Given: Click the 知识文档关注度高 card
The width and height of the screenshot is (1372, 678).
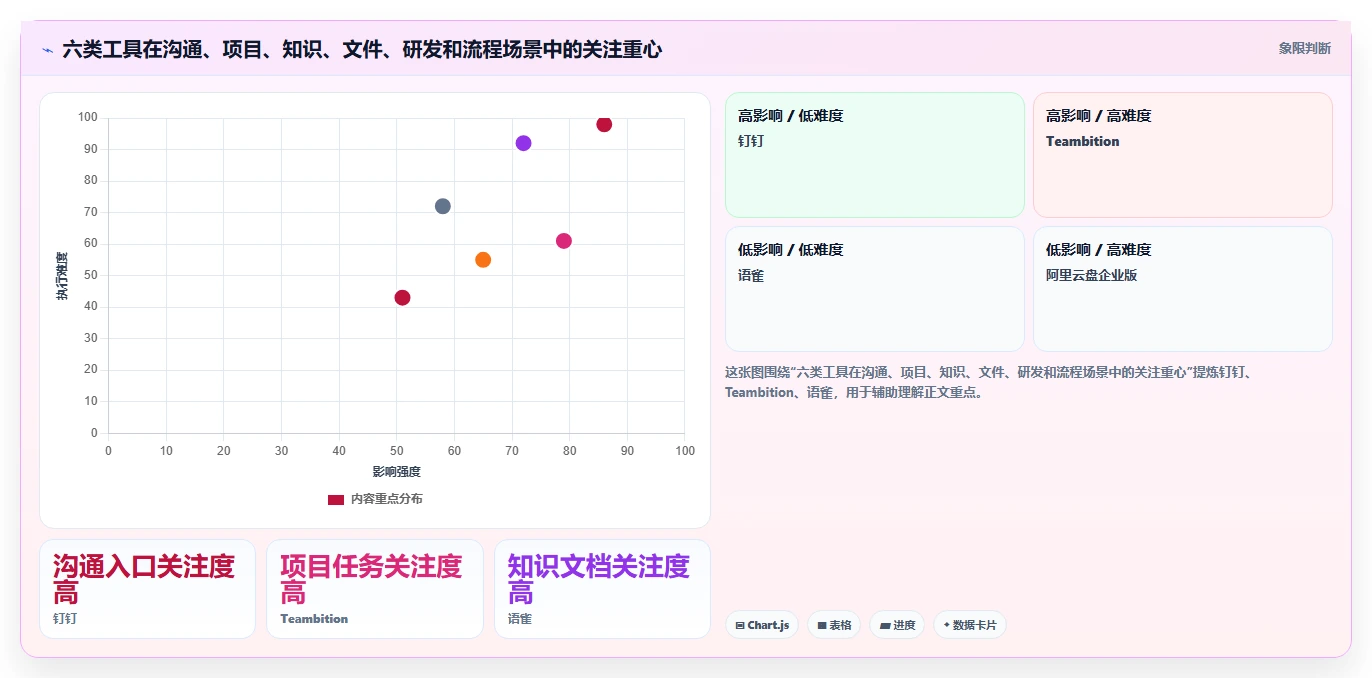Looking at the screenshot, I should pos(602,589).
